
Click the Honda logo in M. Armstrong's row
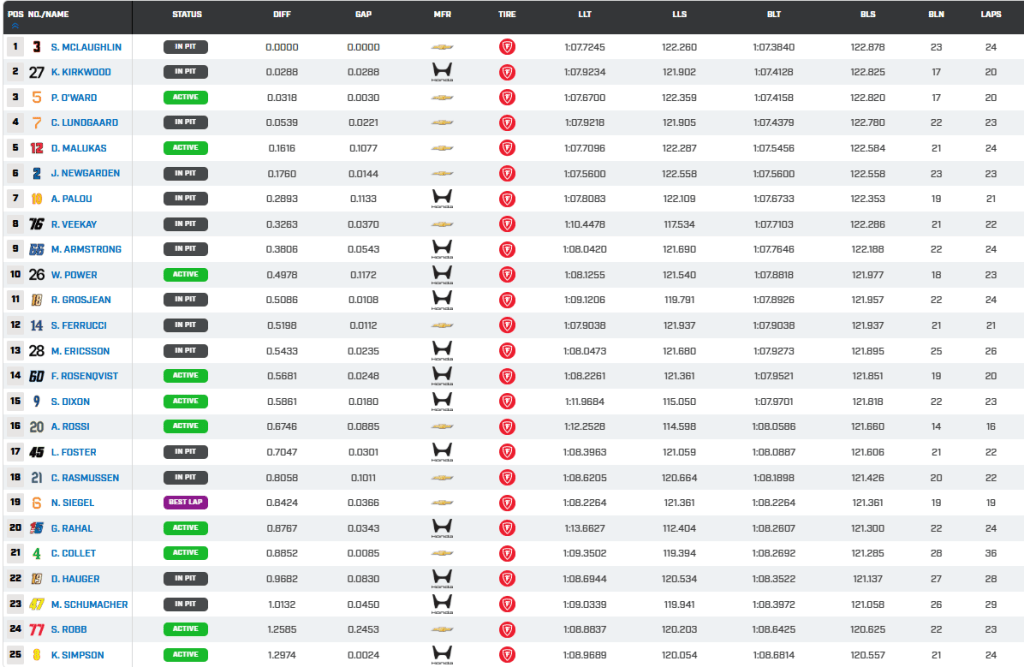click(x=442, y=250)
